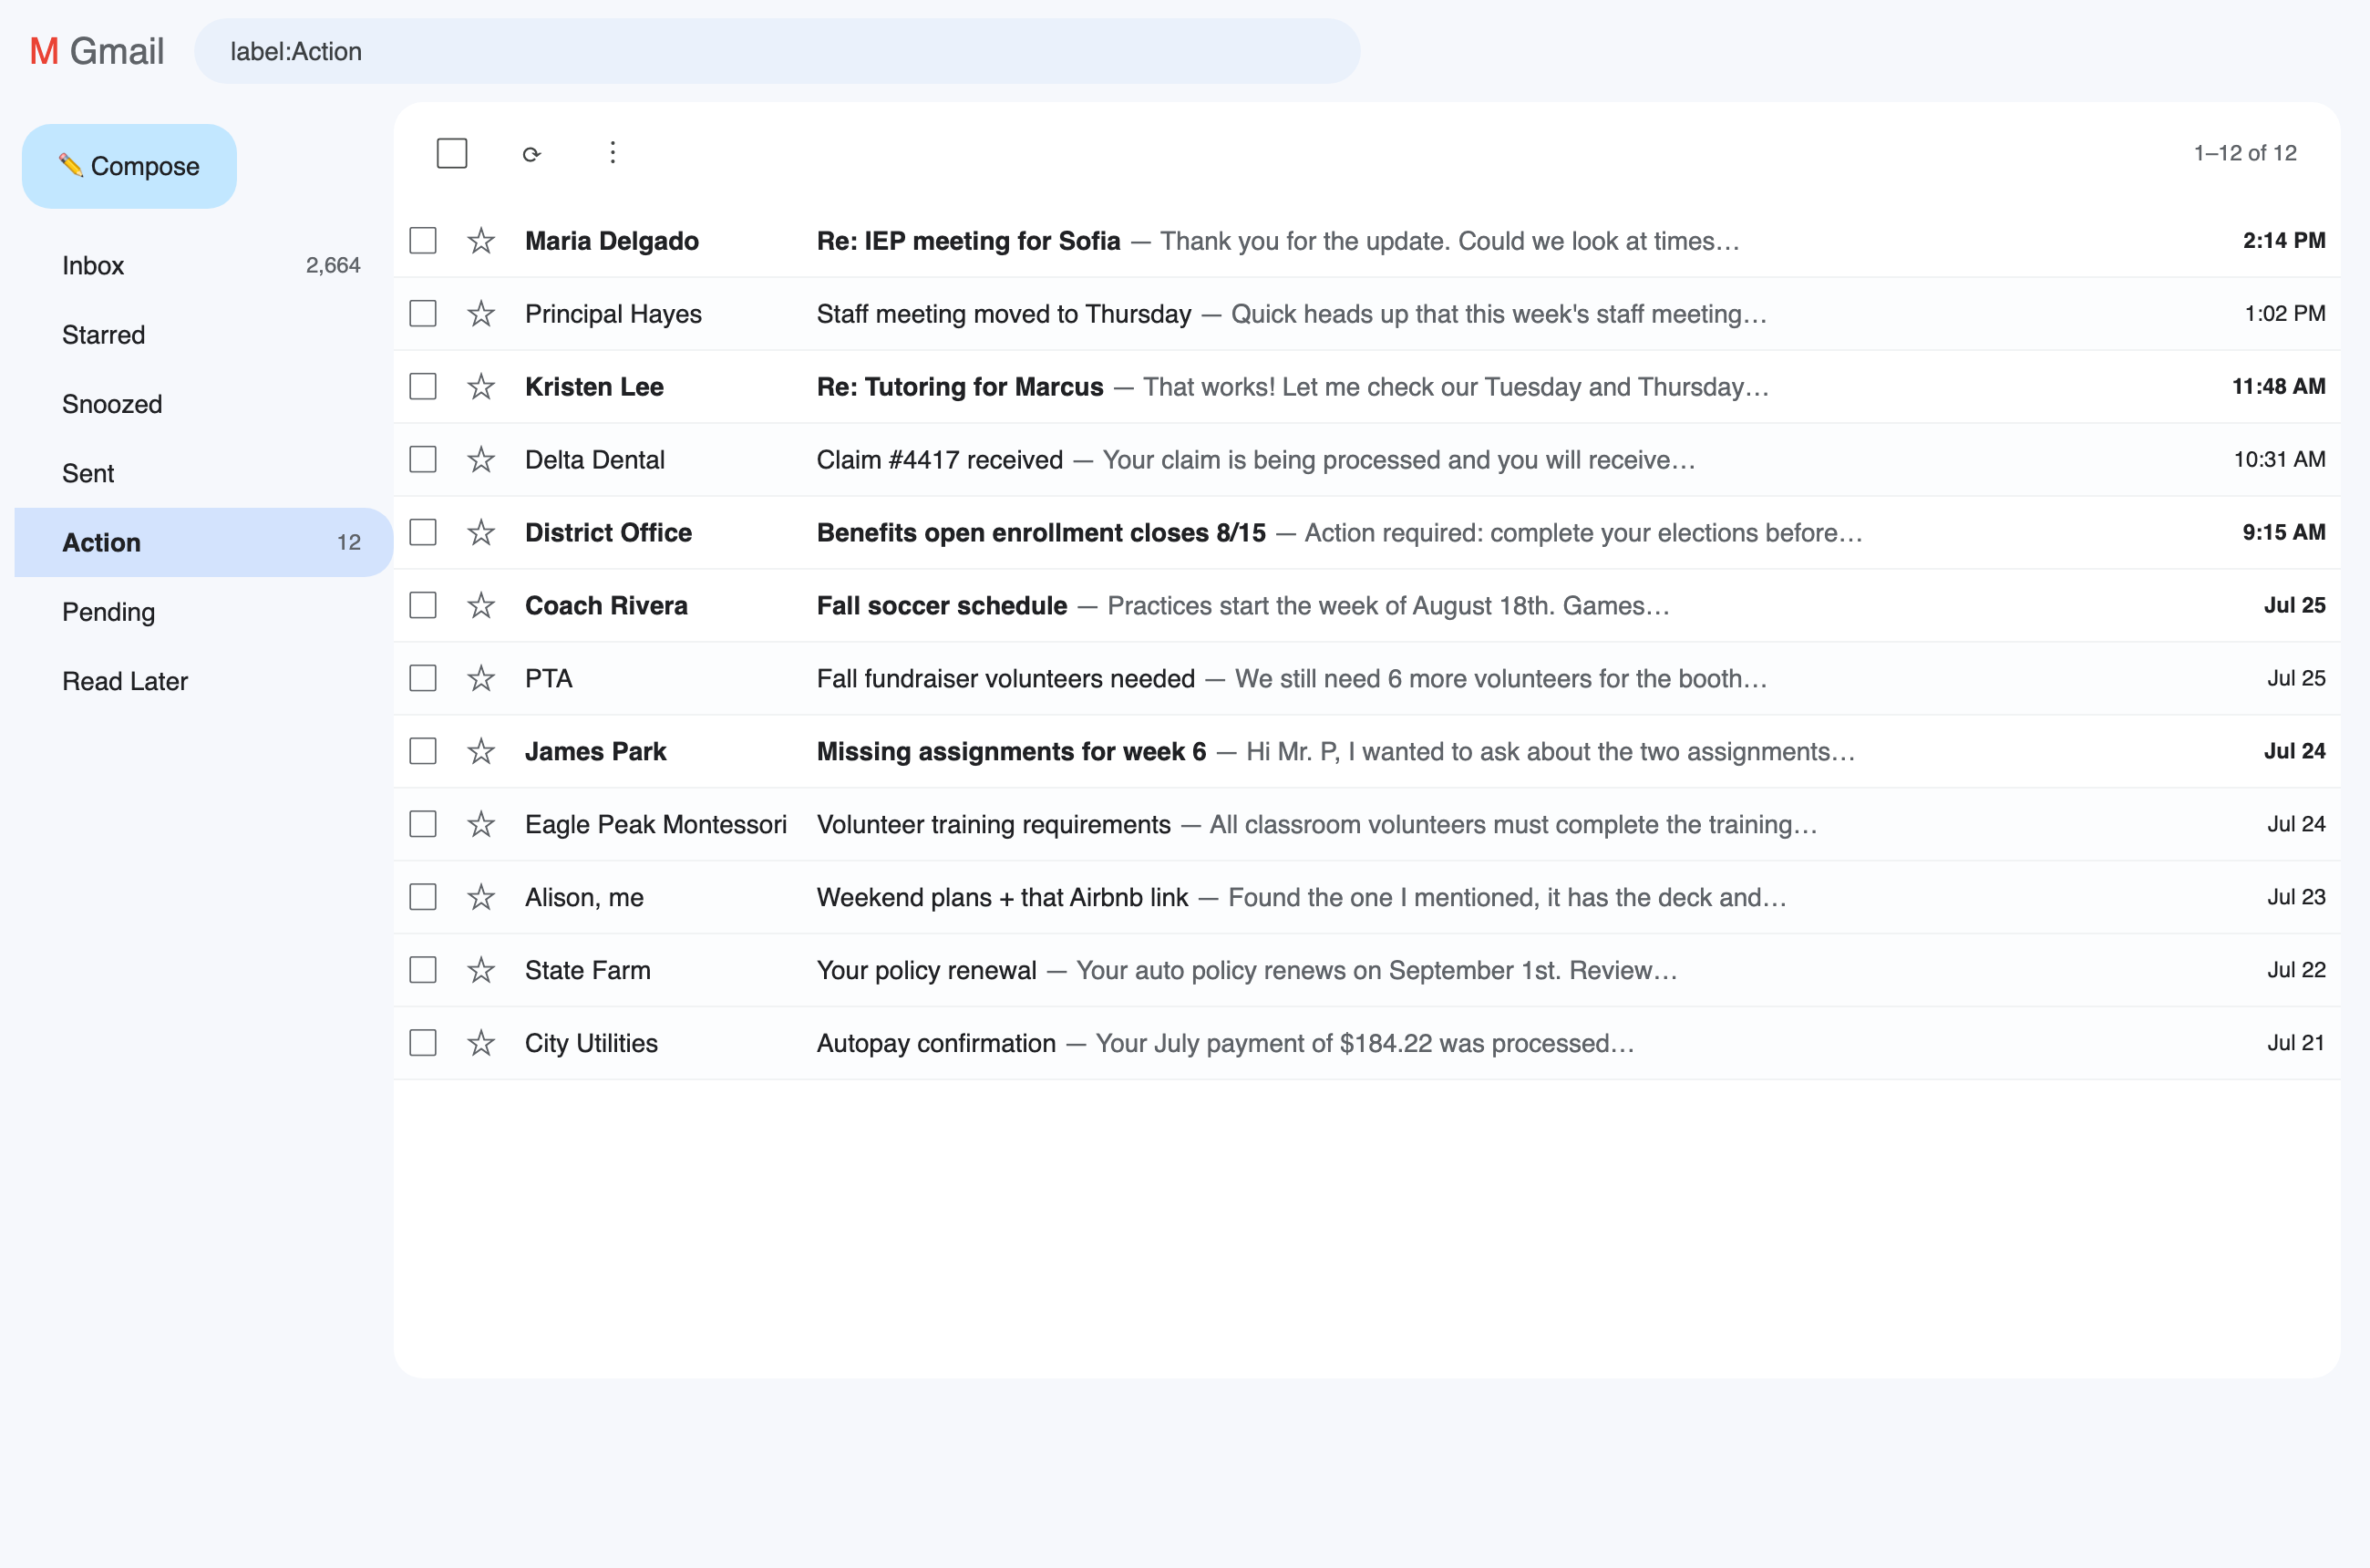Open 'Autopay confirmation' email
Viewport: 2370px width, 1568px height.
click(x=1366, y=1044)
